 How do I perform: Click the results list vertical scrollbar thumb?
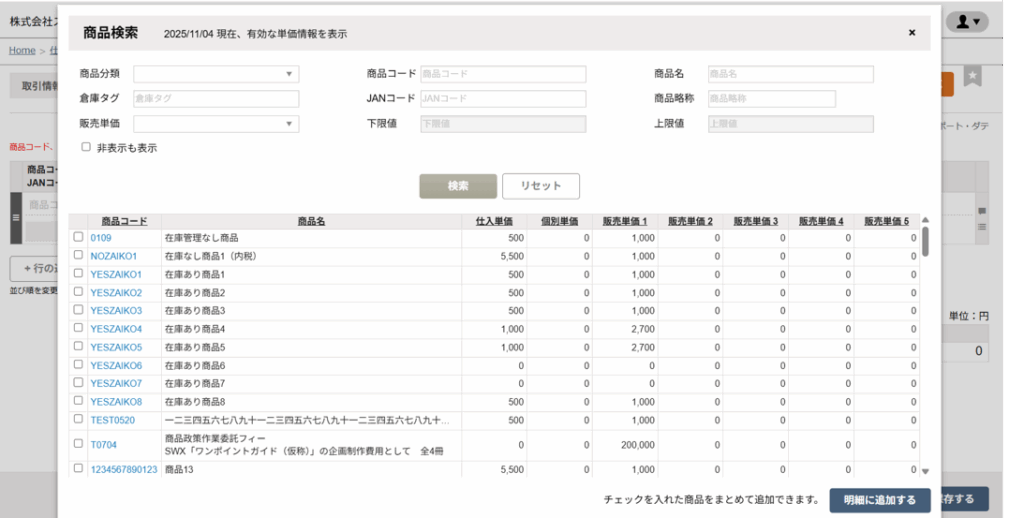pos(925,241)
